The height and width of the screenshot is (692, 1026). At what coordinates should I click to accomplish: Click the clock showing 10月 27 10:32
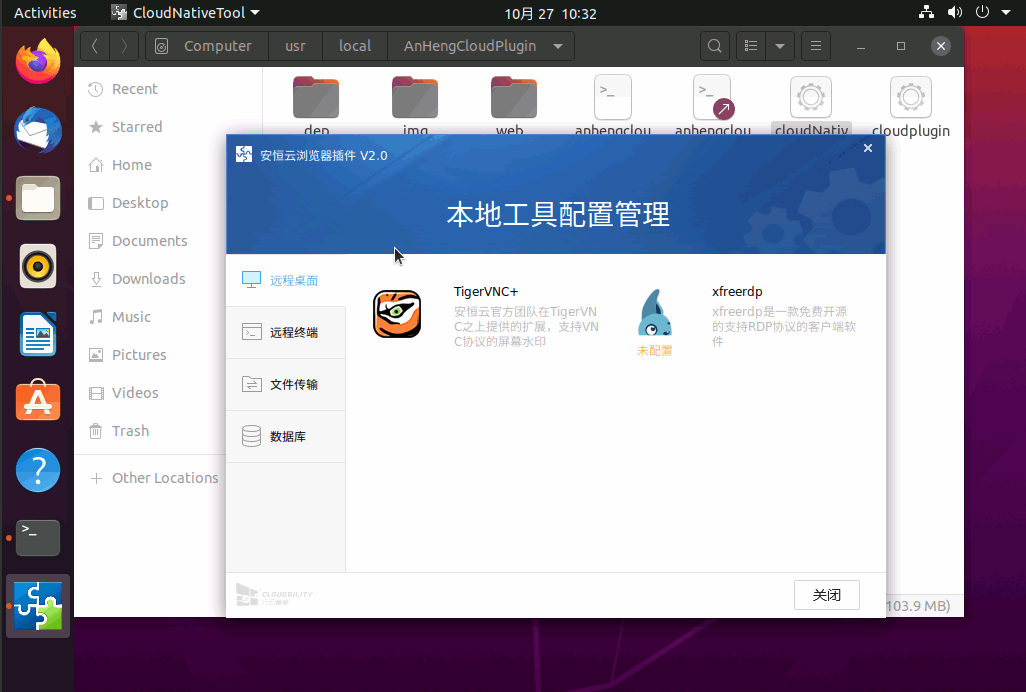point(550,14)
